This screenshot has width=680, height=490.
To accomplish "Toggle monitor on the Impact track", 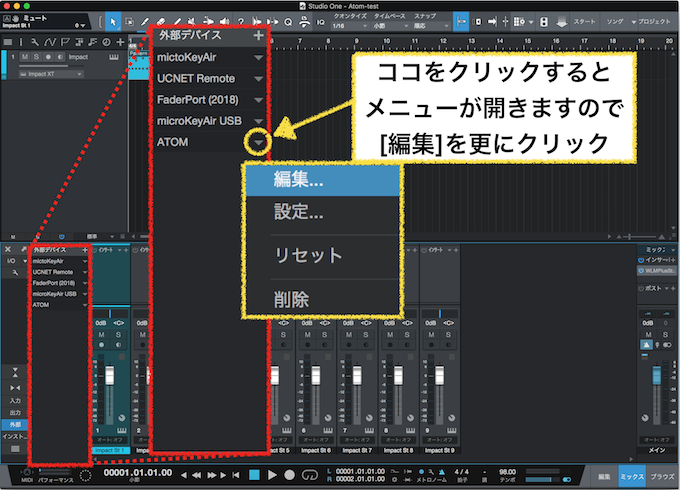I will pyautogui.click(x=60, y=57).
